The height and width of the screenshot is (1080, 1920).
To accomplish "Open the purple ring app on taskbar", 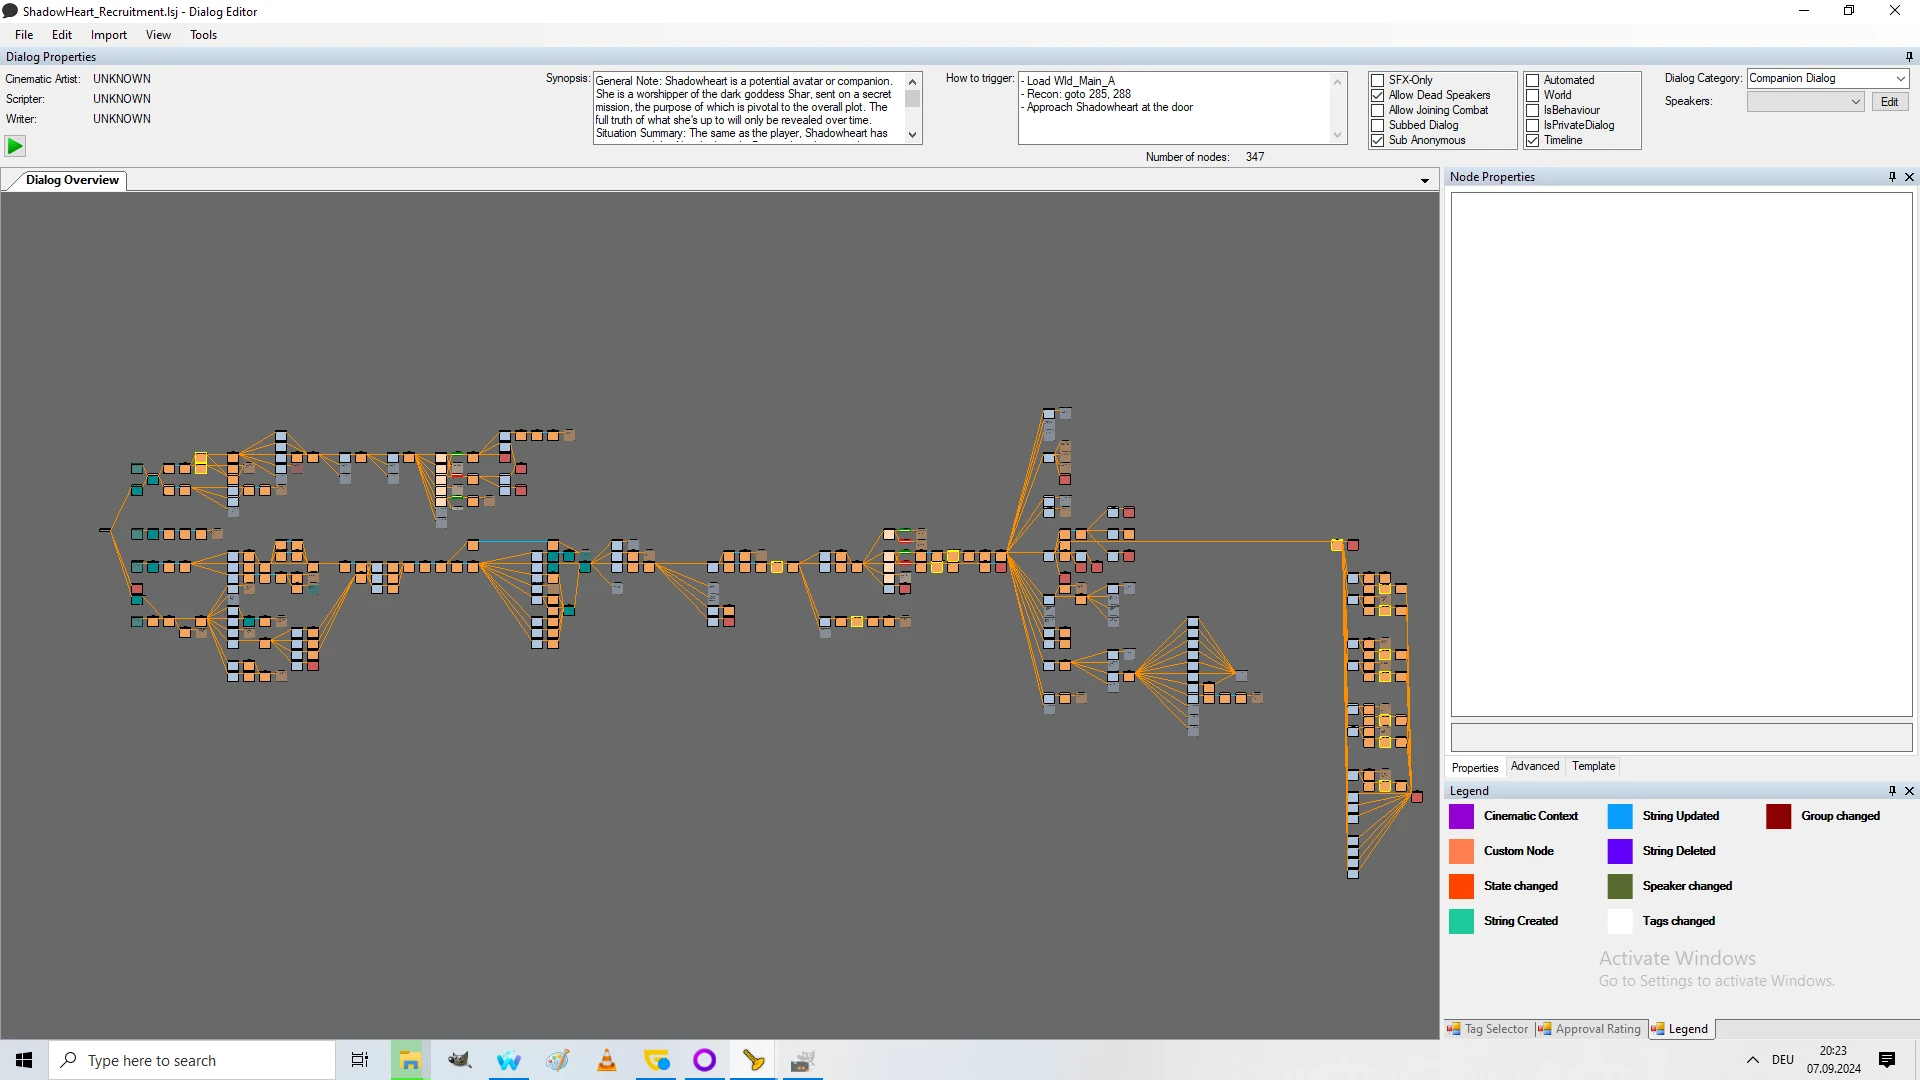I will coord(705,1060).
